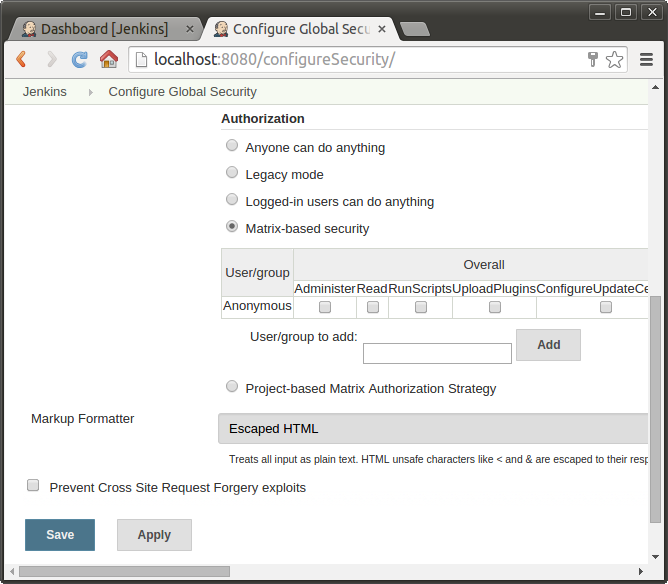Image resolution: width=668 pixels, height=584 pixels.
Task: Reload the page with refresh icon
Action: (x=80, y=59)
